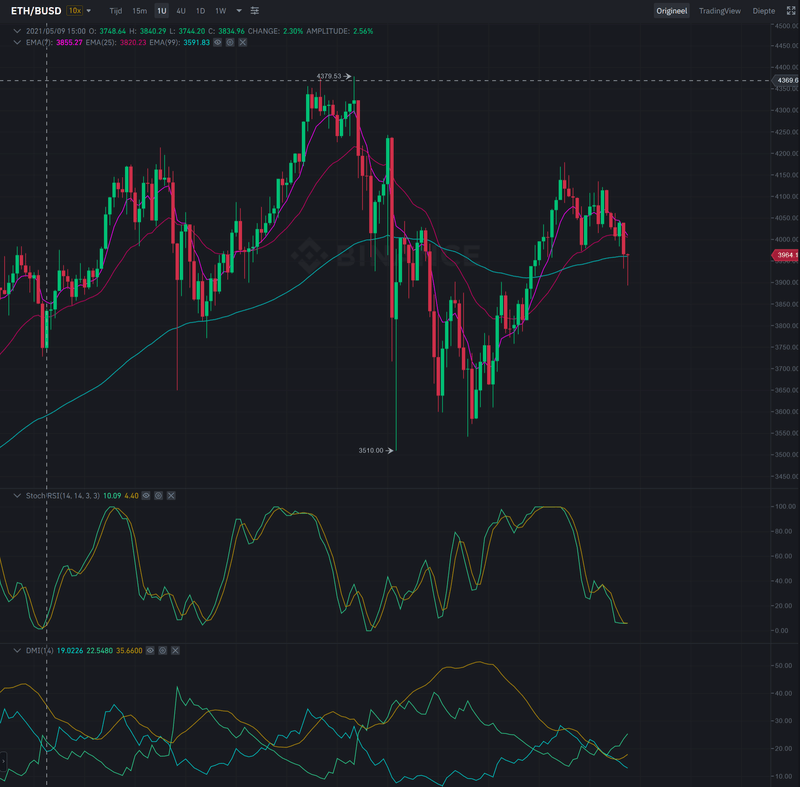Toggle DMI indicator visibility

pos(149,650)
